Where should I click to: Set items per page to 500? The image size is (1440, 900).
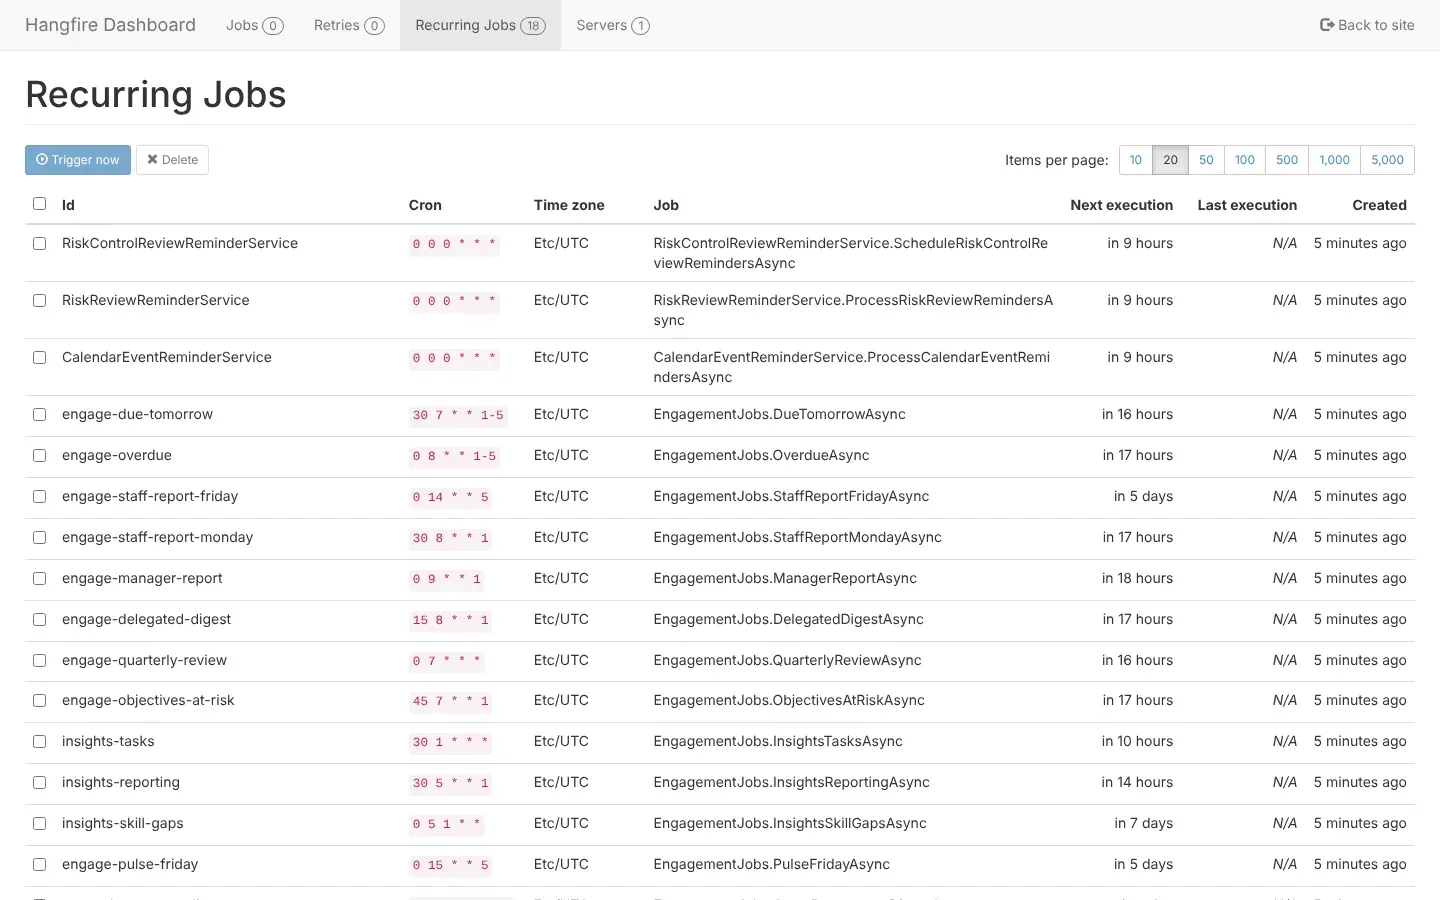pos(1287,160)
